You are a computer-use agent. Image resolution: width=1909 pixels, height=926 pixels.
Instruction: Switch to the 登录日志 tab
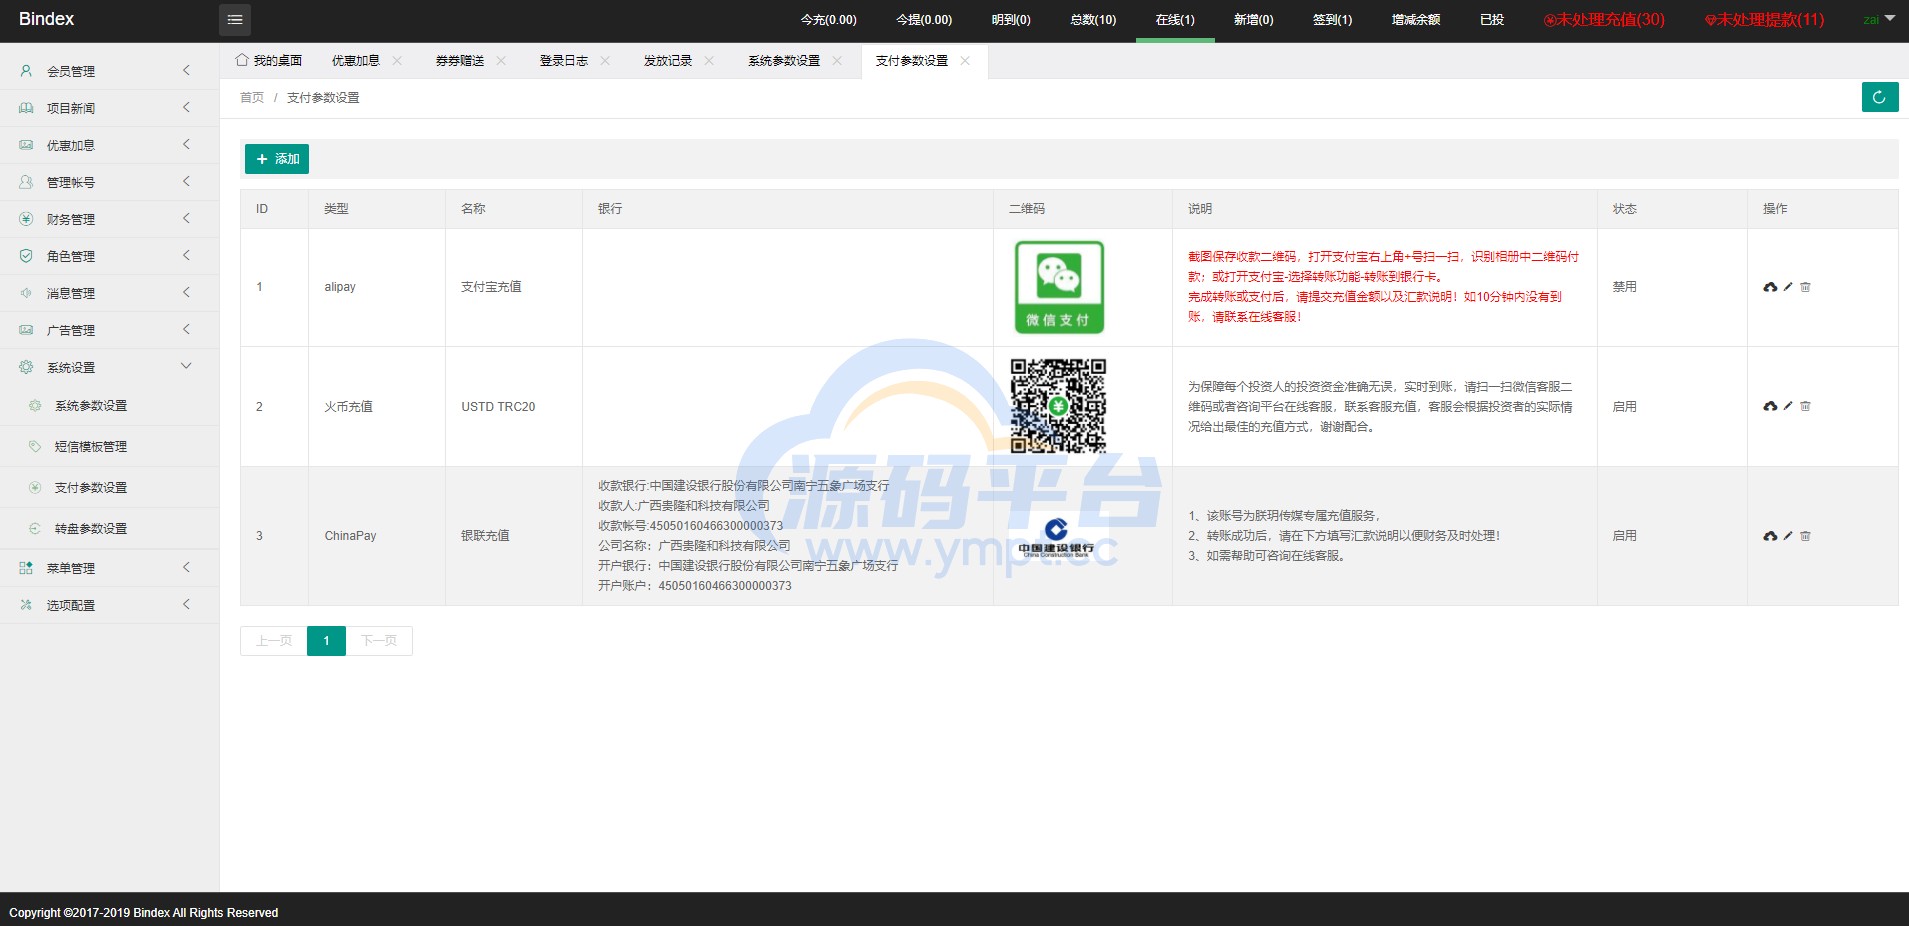(x=564, y=61)
